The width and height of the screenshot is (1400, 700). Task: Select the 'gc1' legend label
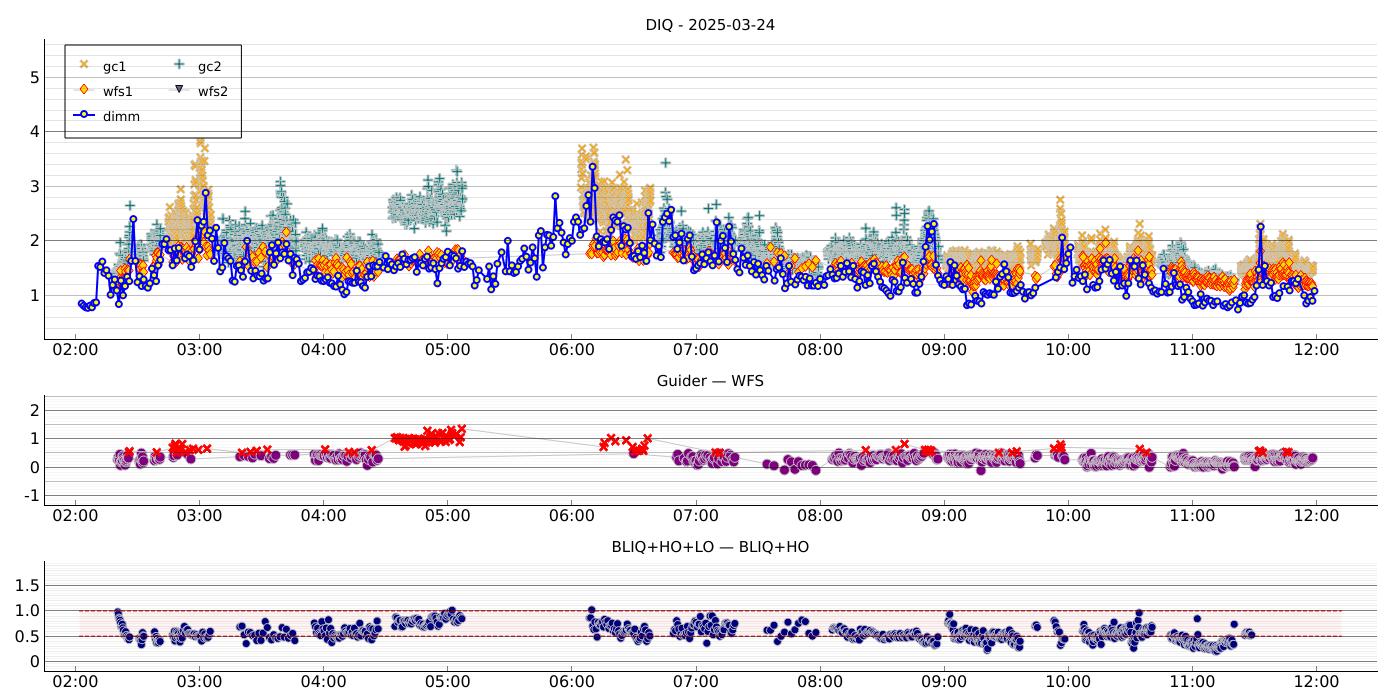click(114, 67)
